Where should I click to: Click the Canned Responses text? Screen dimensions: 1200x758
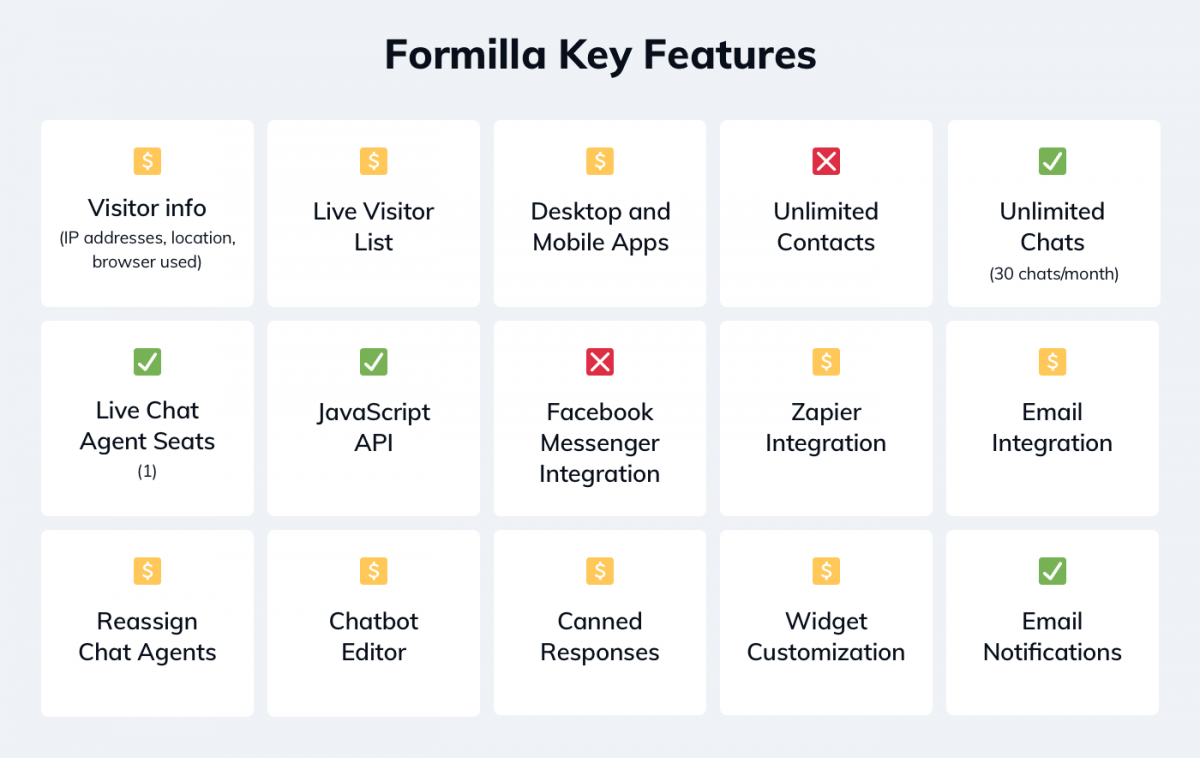coord(600,637)
